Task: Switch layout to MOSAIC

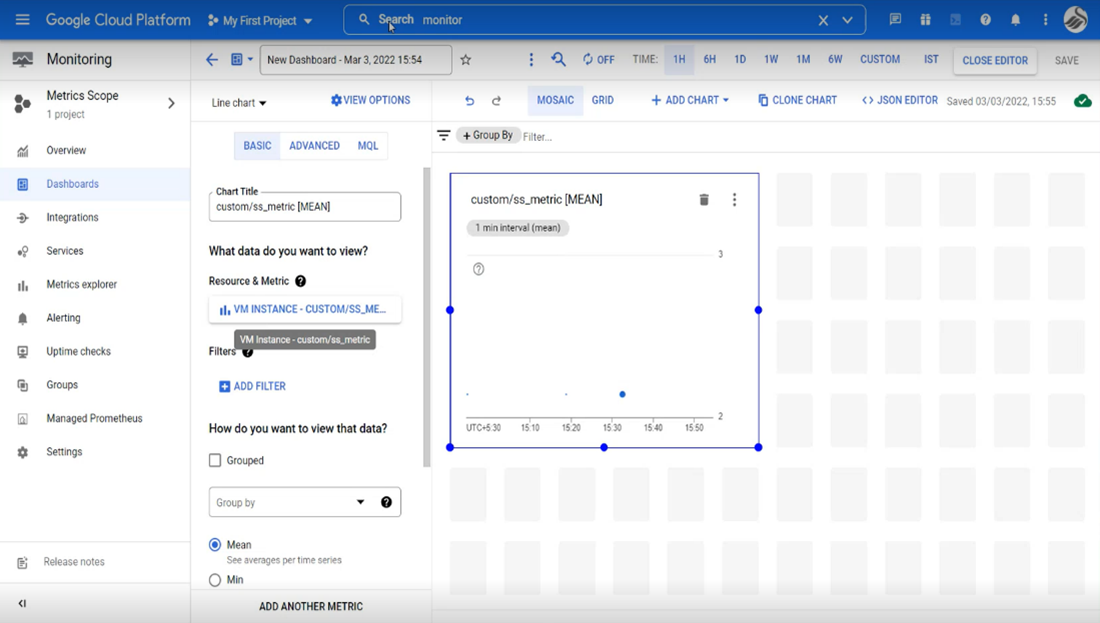Action: [555, 100]
